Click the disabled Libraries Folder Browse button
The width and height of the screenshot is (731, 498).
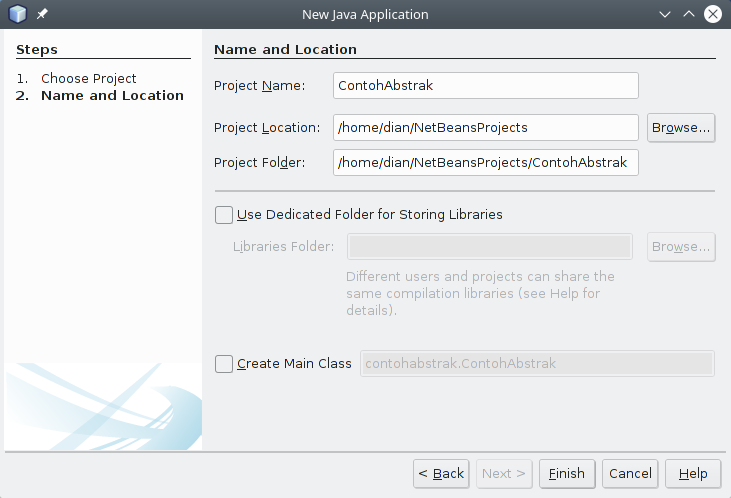pos(681,247)
